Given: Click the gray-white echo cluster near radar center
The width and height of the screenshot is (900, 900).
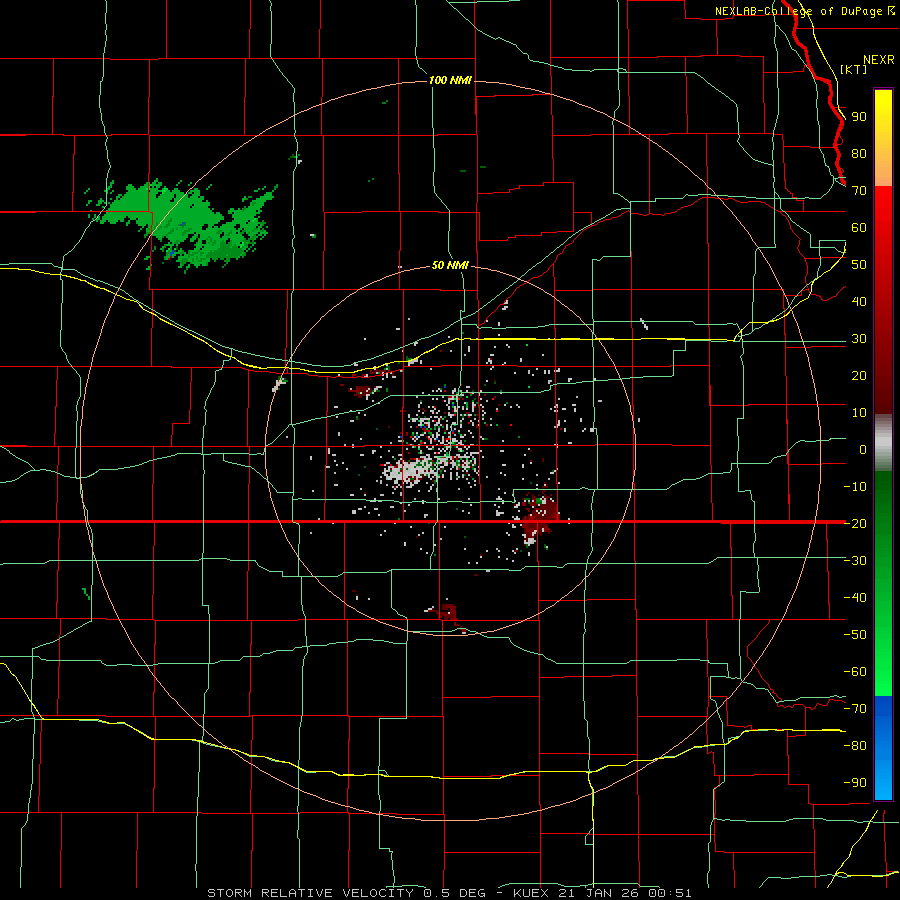Looking at the screenshot, I should 409,472.
